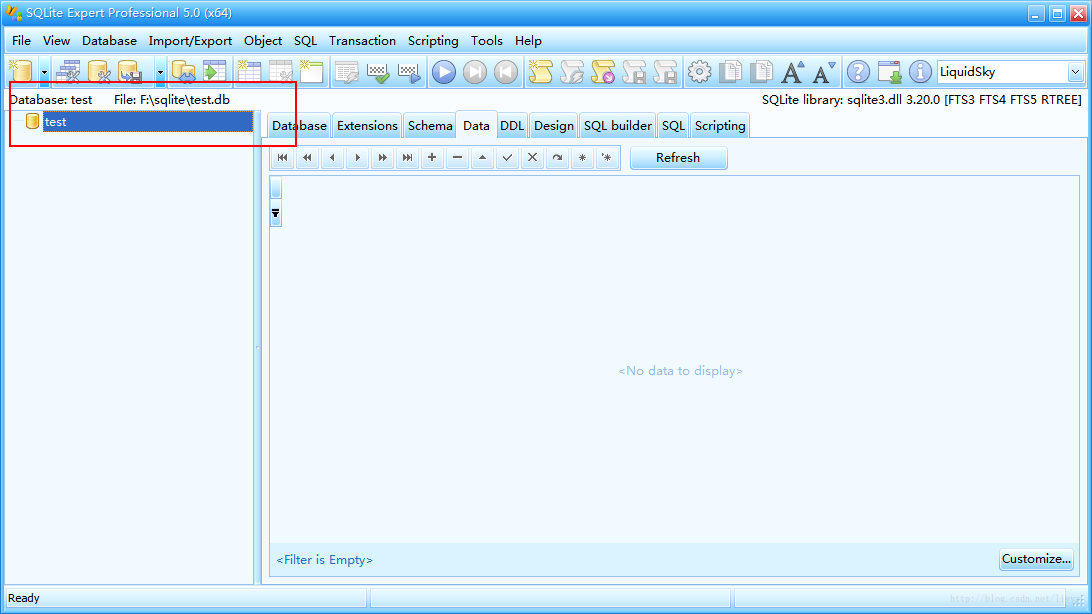Click the first greyed save script icon

tap(634, 72)
